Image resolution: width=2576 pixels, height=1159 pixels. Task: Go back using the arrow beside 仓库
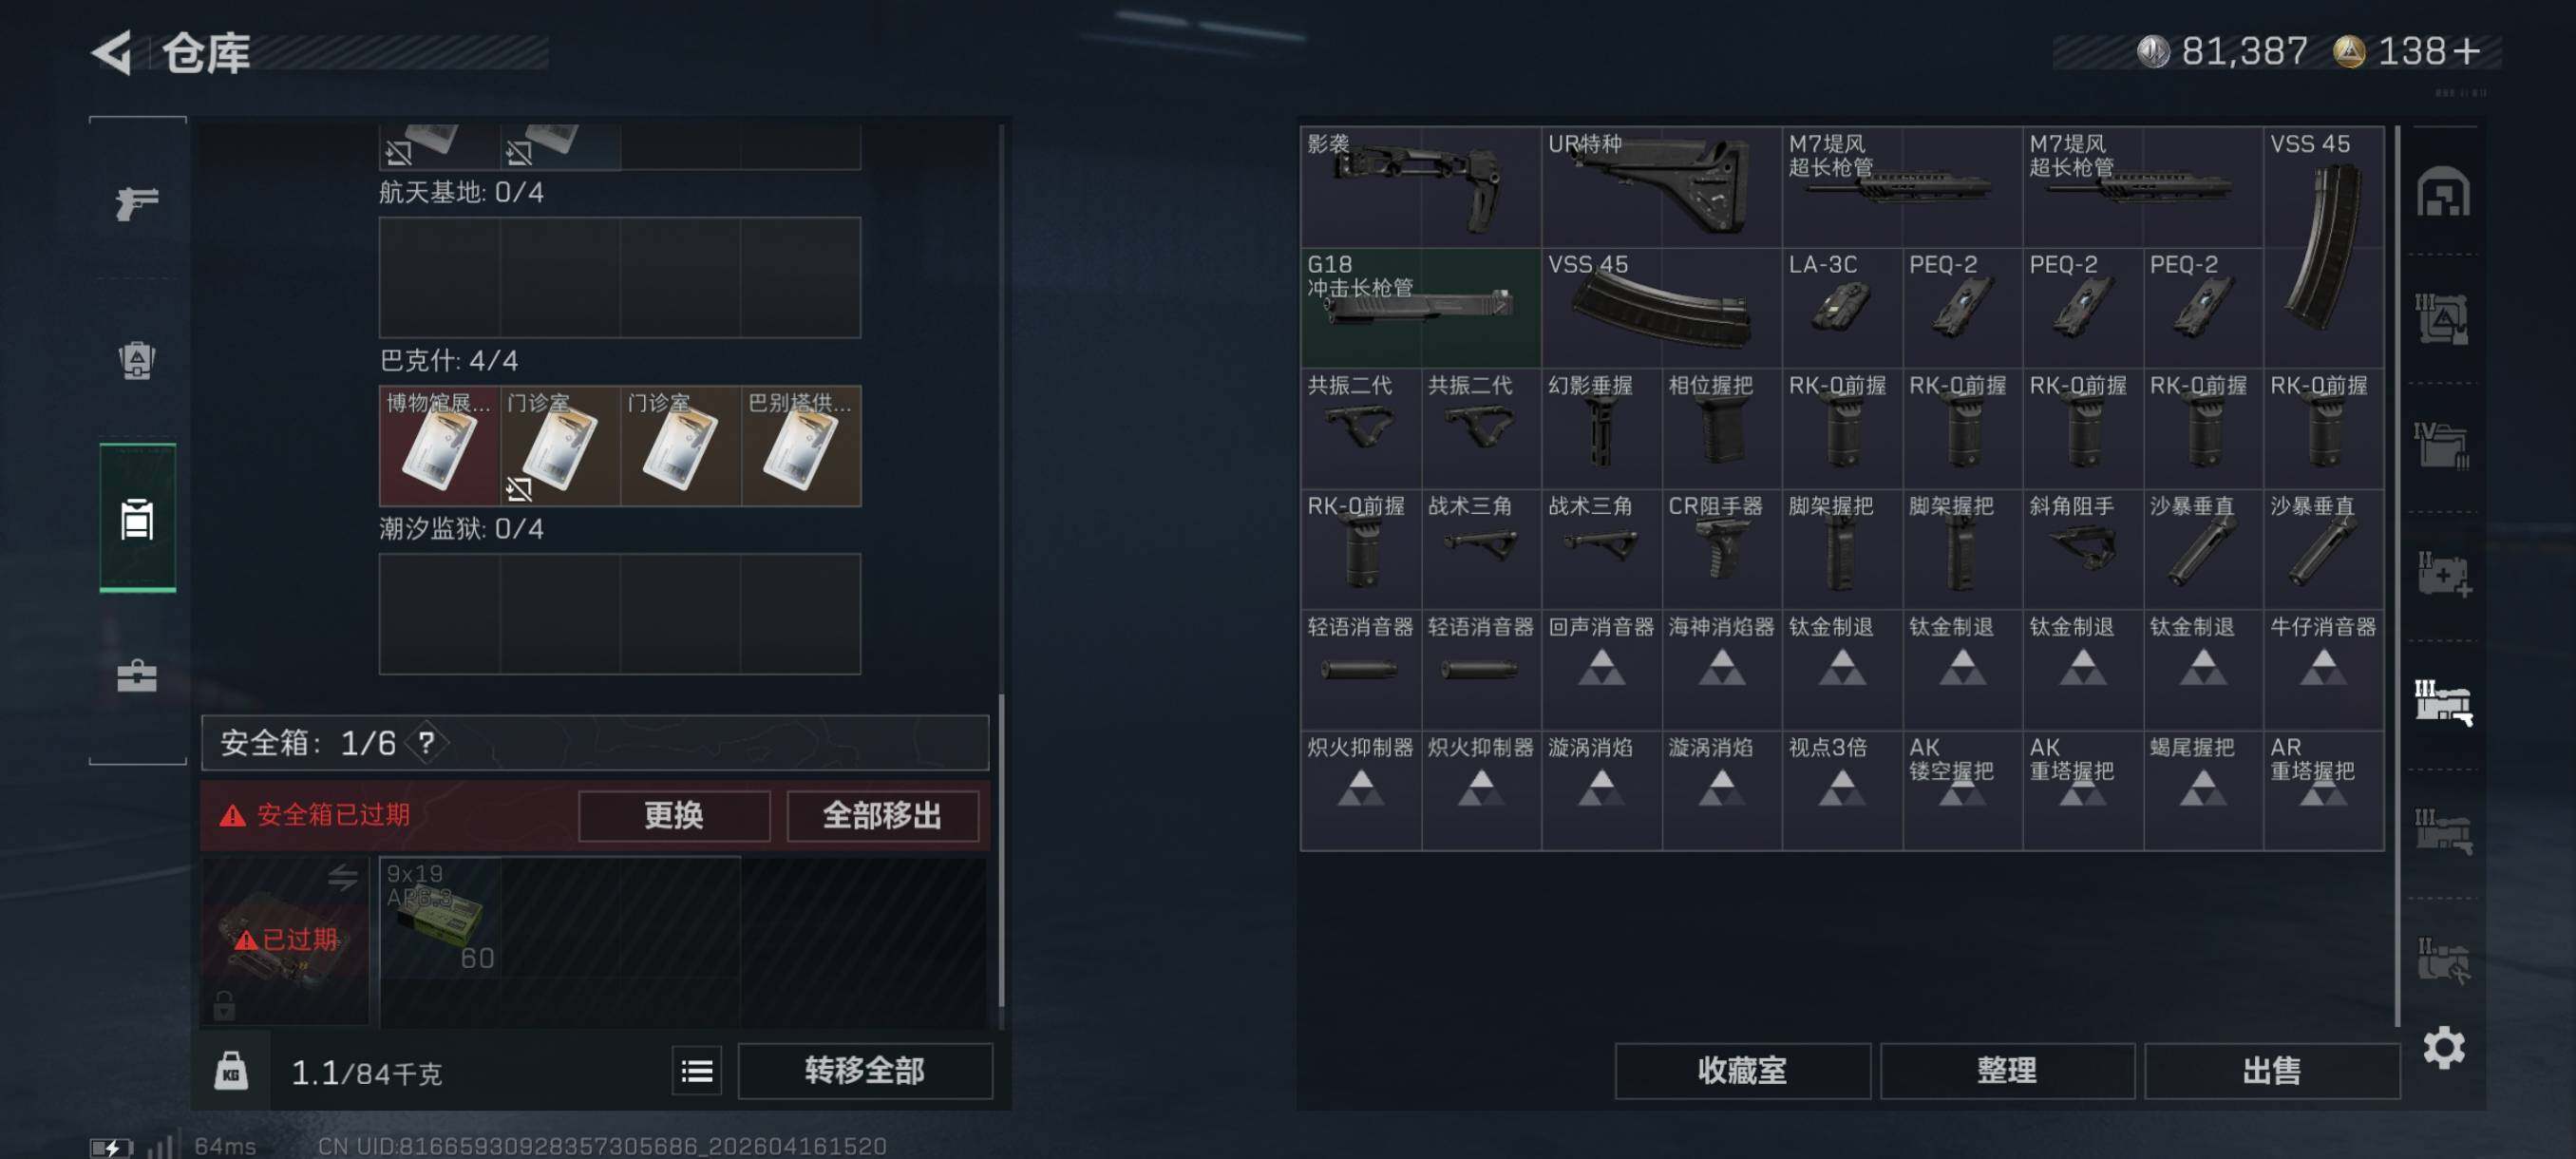pyautogui.click(x=112, y=52)
